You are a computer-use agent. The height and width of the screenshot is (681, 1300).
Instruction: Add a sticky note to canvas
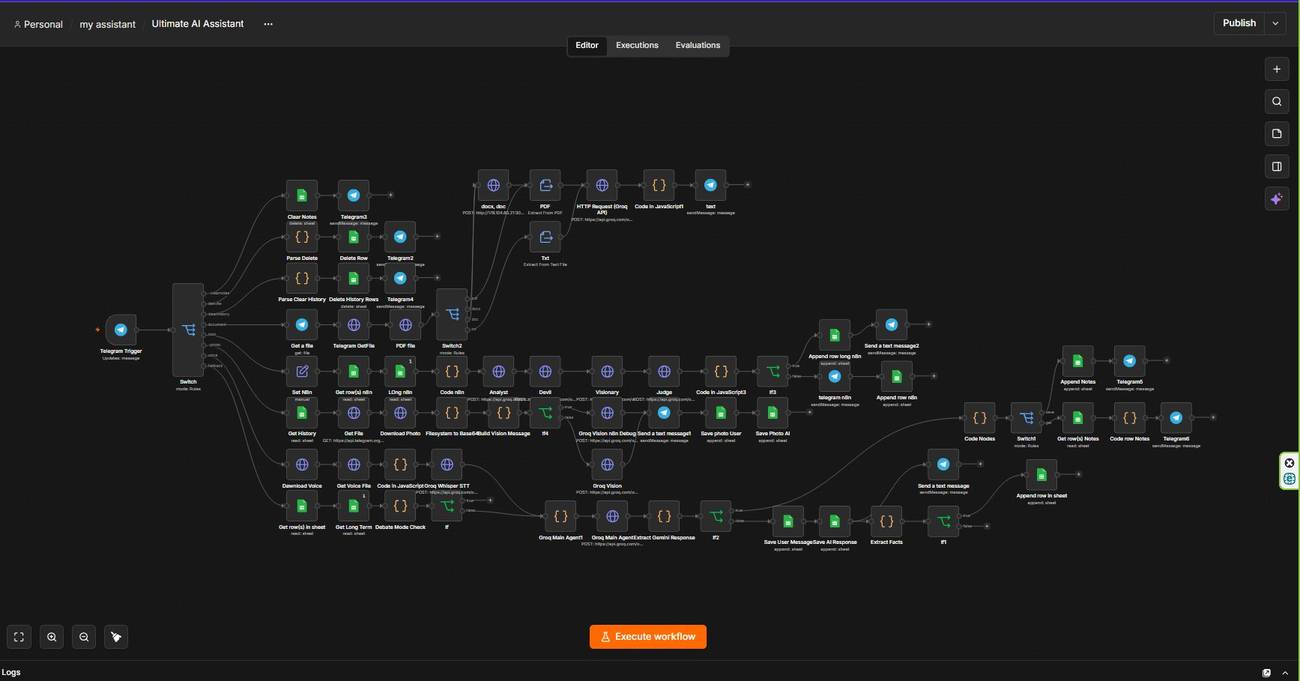(x=1277, y=134)
